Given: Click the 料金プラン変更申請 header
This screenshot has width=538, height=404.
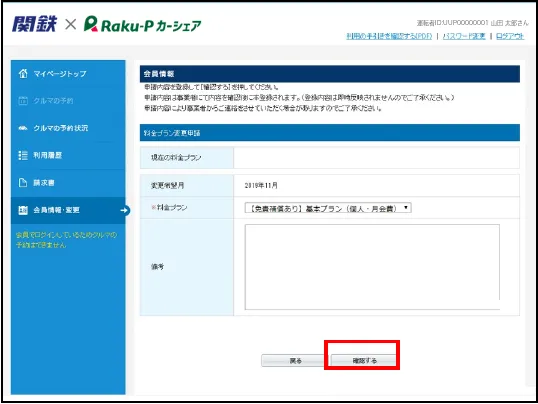Looking at the screenshot, I should click(x=330, y=133).
